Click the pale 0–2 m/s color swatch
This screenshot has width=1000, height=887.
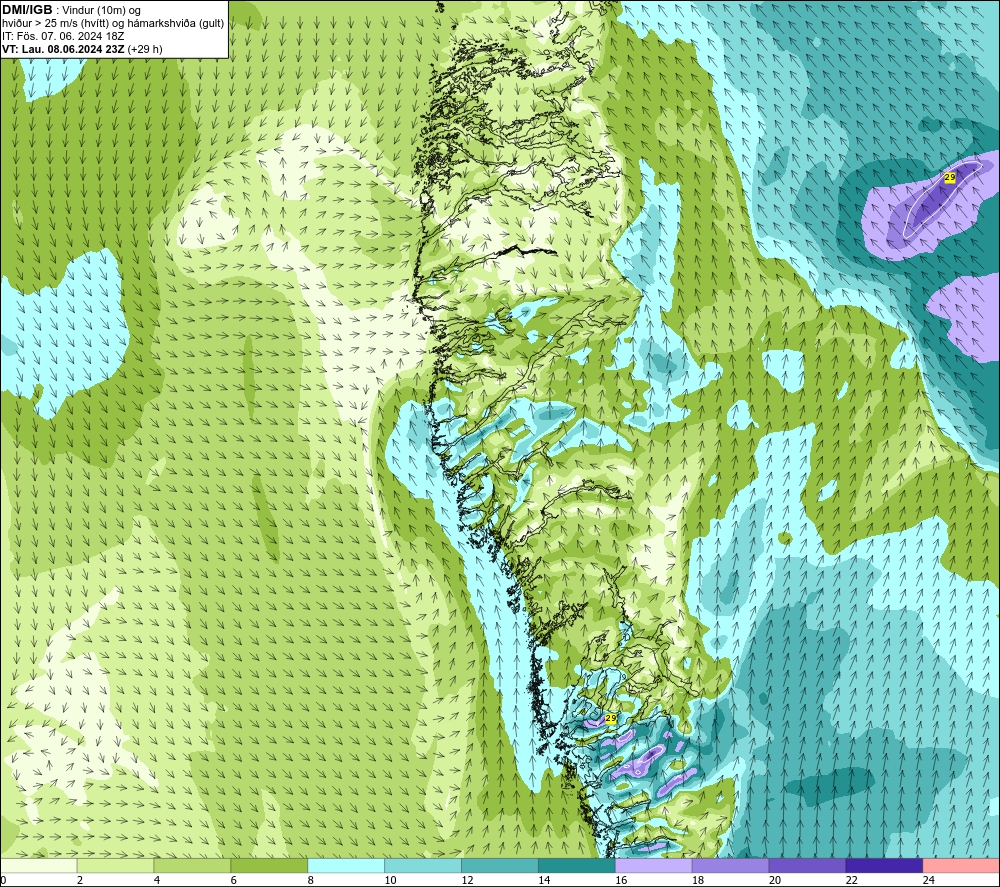pyautogui.click(x=39, y=866)
